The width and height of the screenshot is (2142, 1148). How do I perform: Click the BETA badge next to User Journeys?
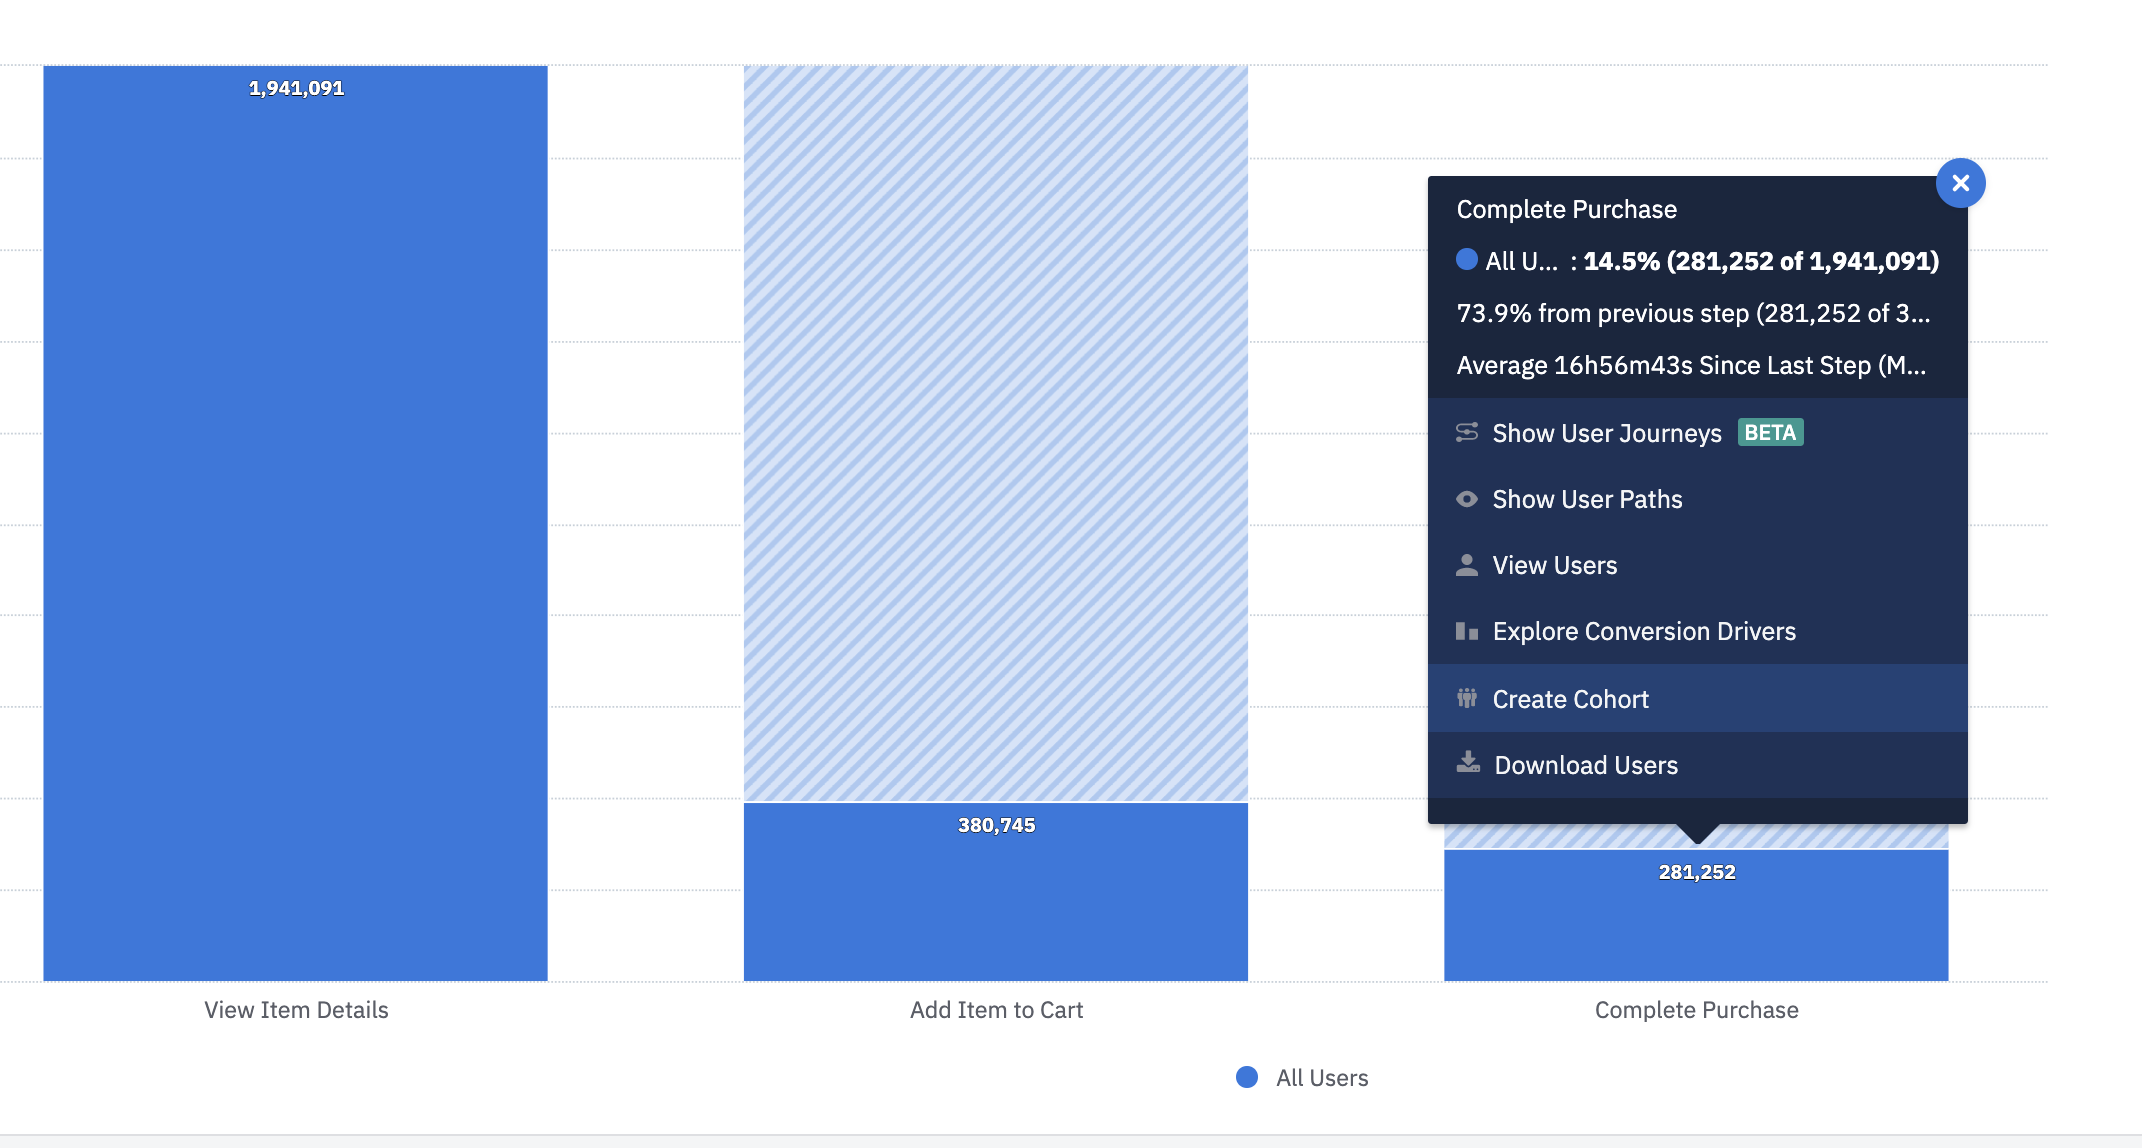[x=1770, y=432]
